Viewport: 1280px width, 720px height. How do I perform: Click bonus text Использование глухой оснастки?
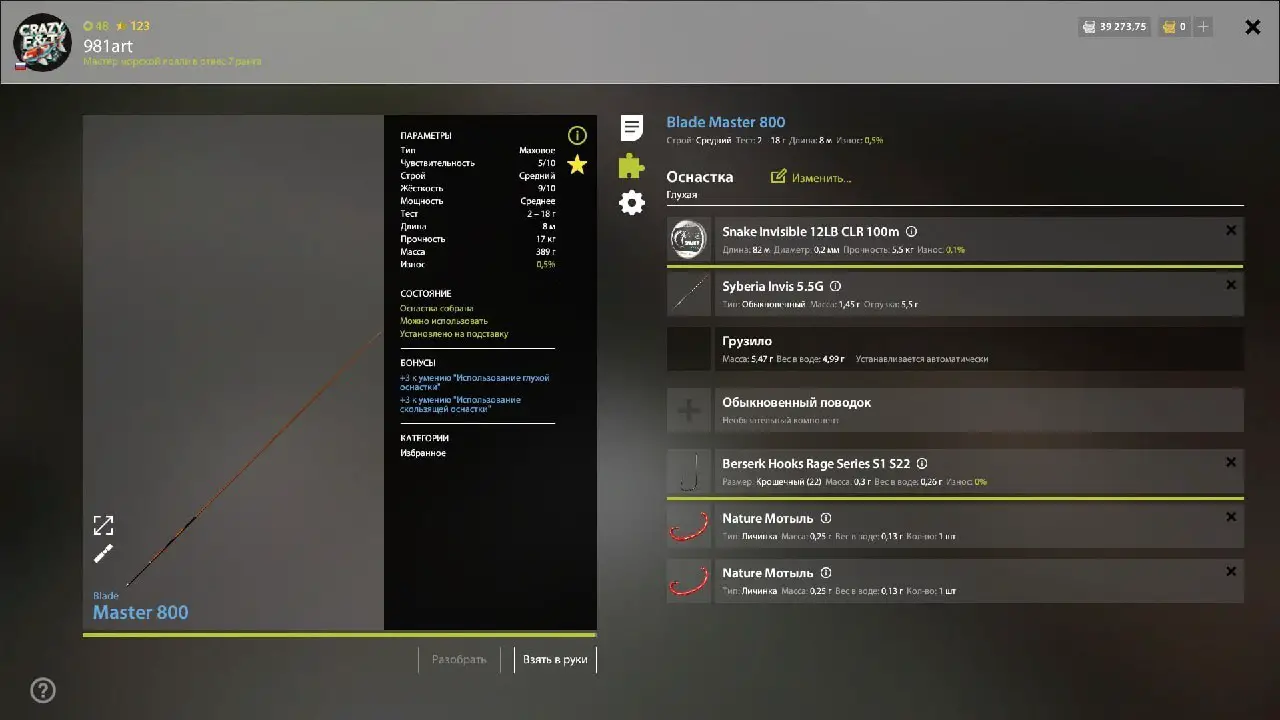coord(475,382)
